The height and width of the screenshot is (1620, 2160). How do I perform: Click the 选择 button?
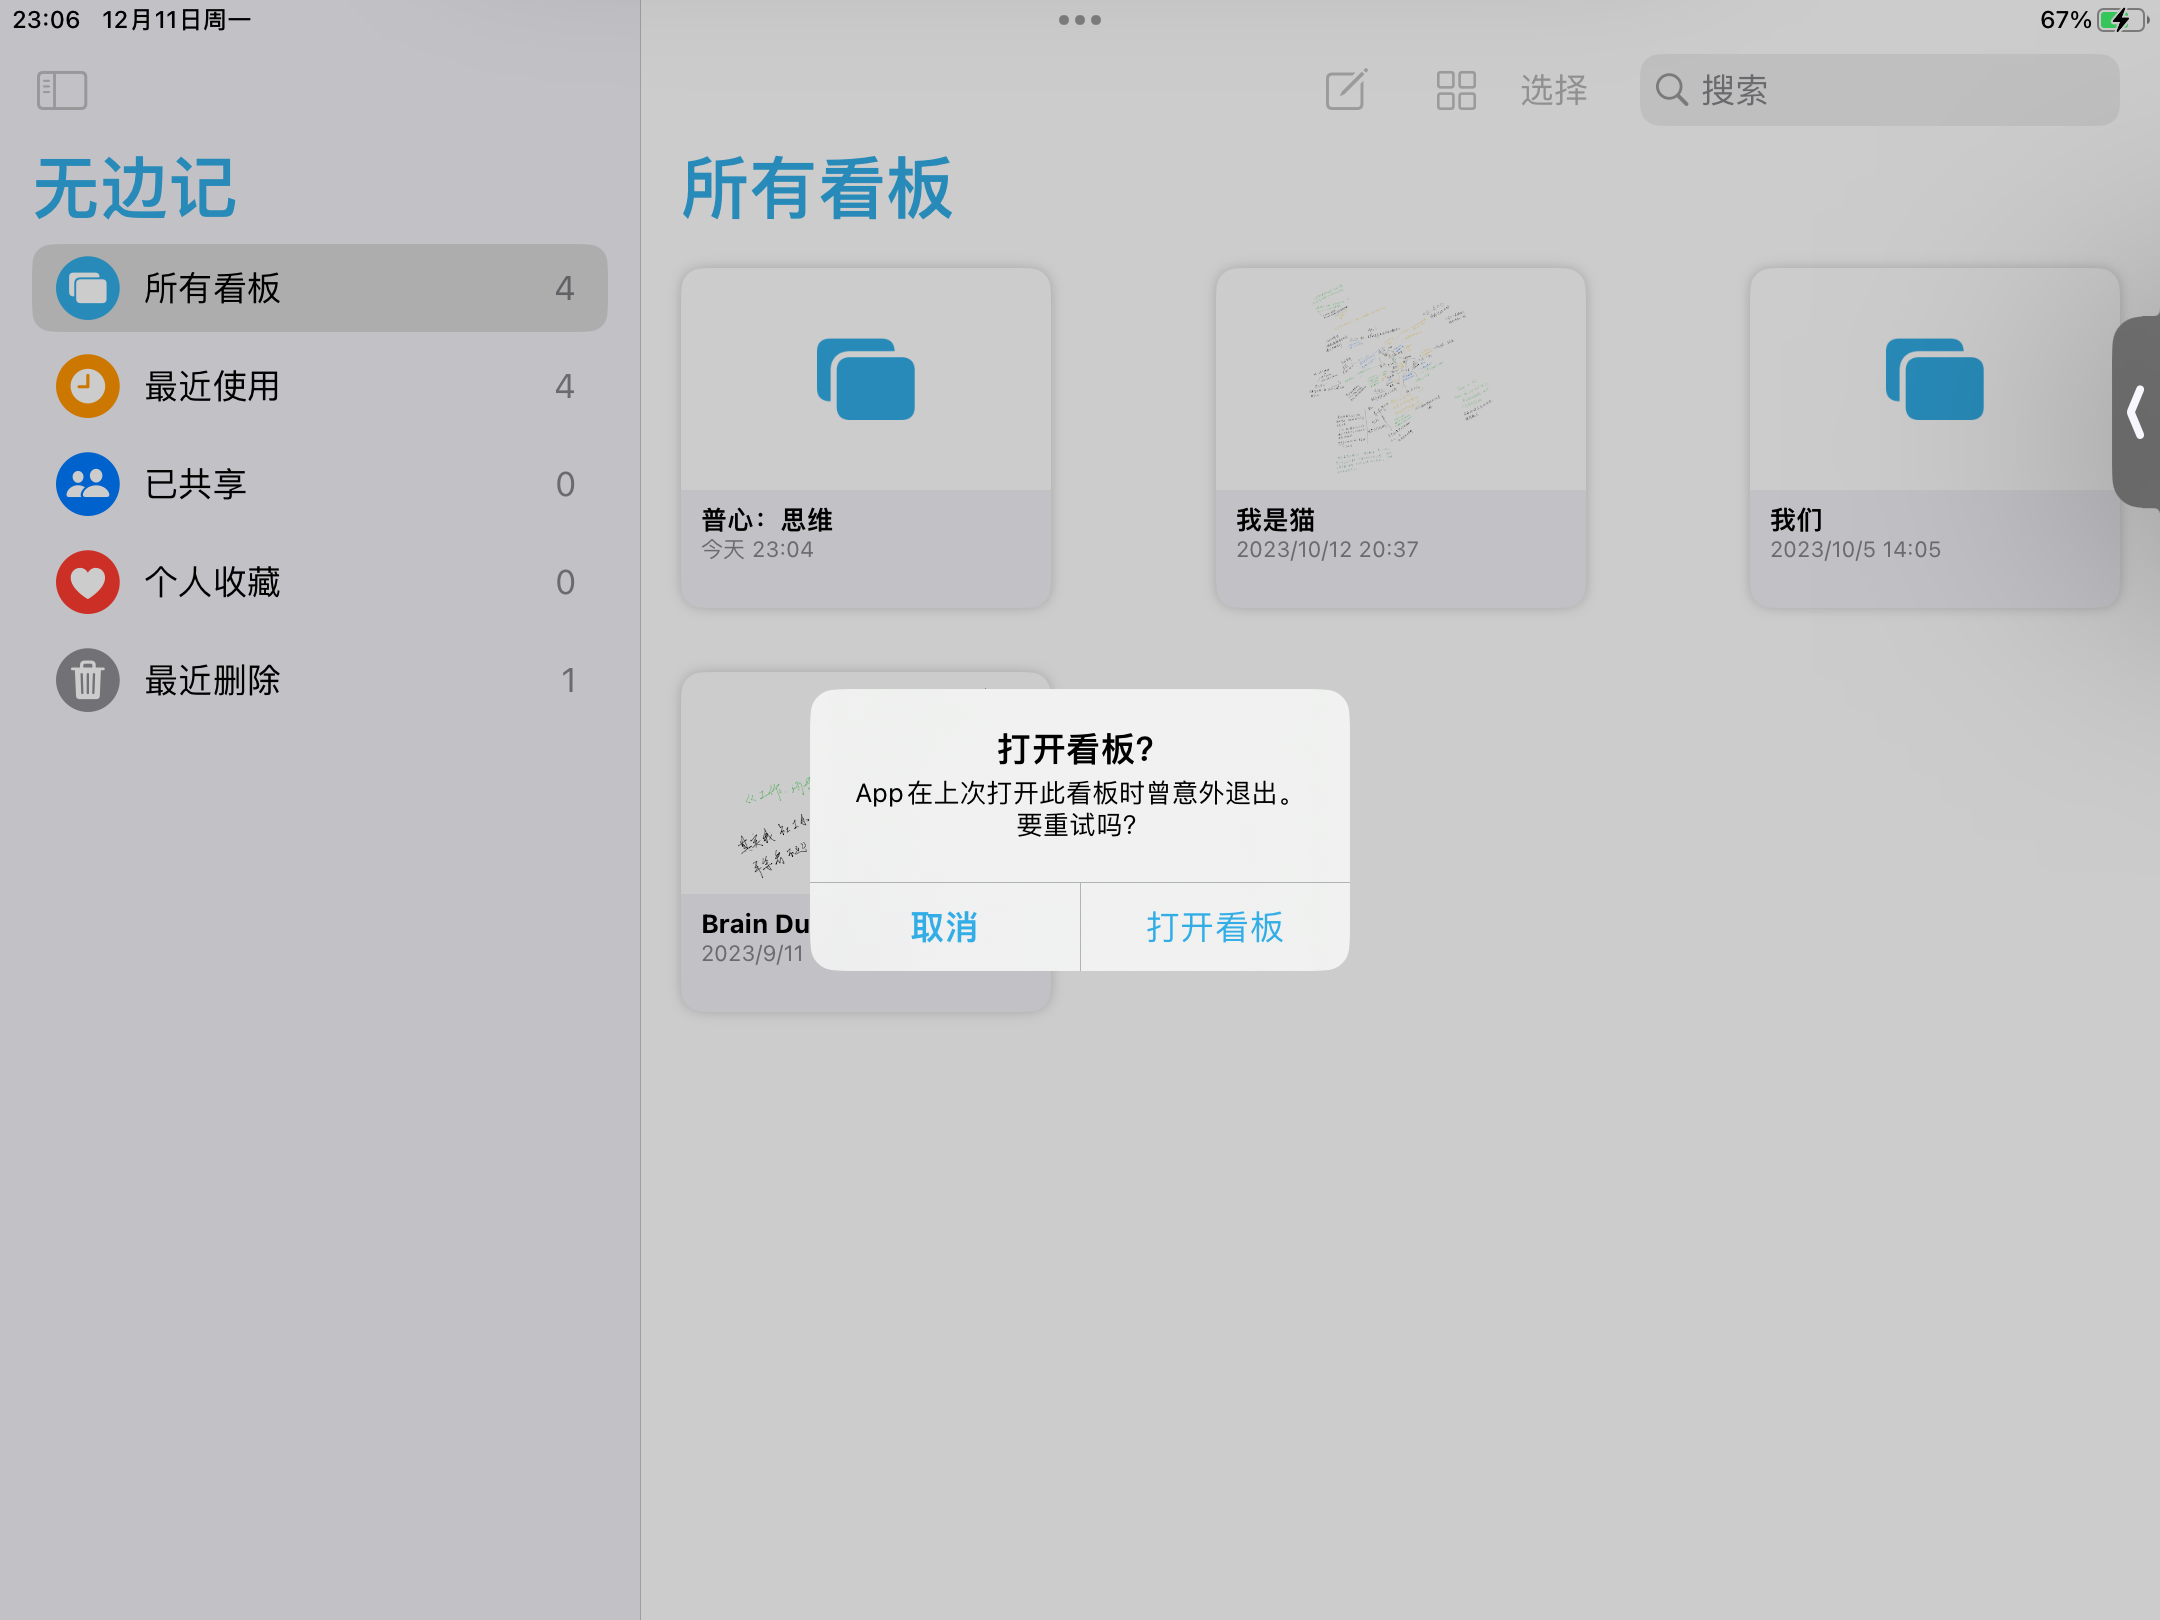tap(1553, 90)
